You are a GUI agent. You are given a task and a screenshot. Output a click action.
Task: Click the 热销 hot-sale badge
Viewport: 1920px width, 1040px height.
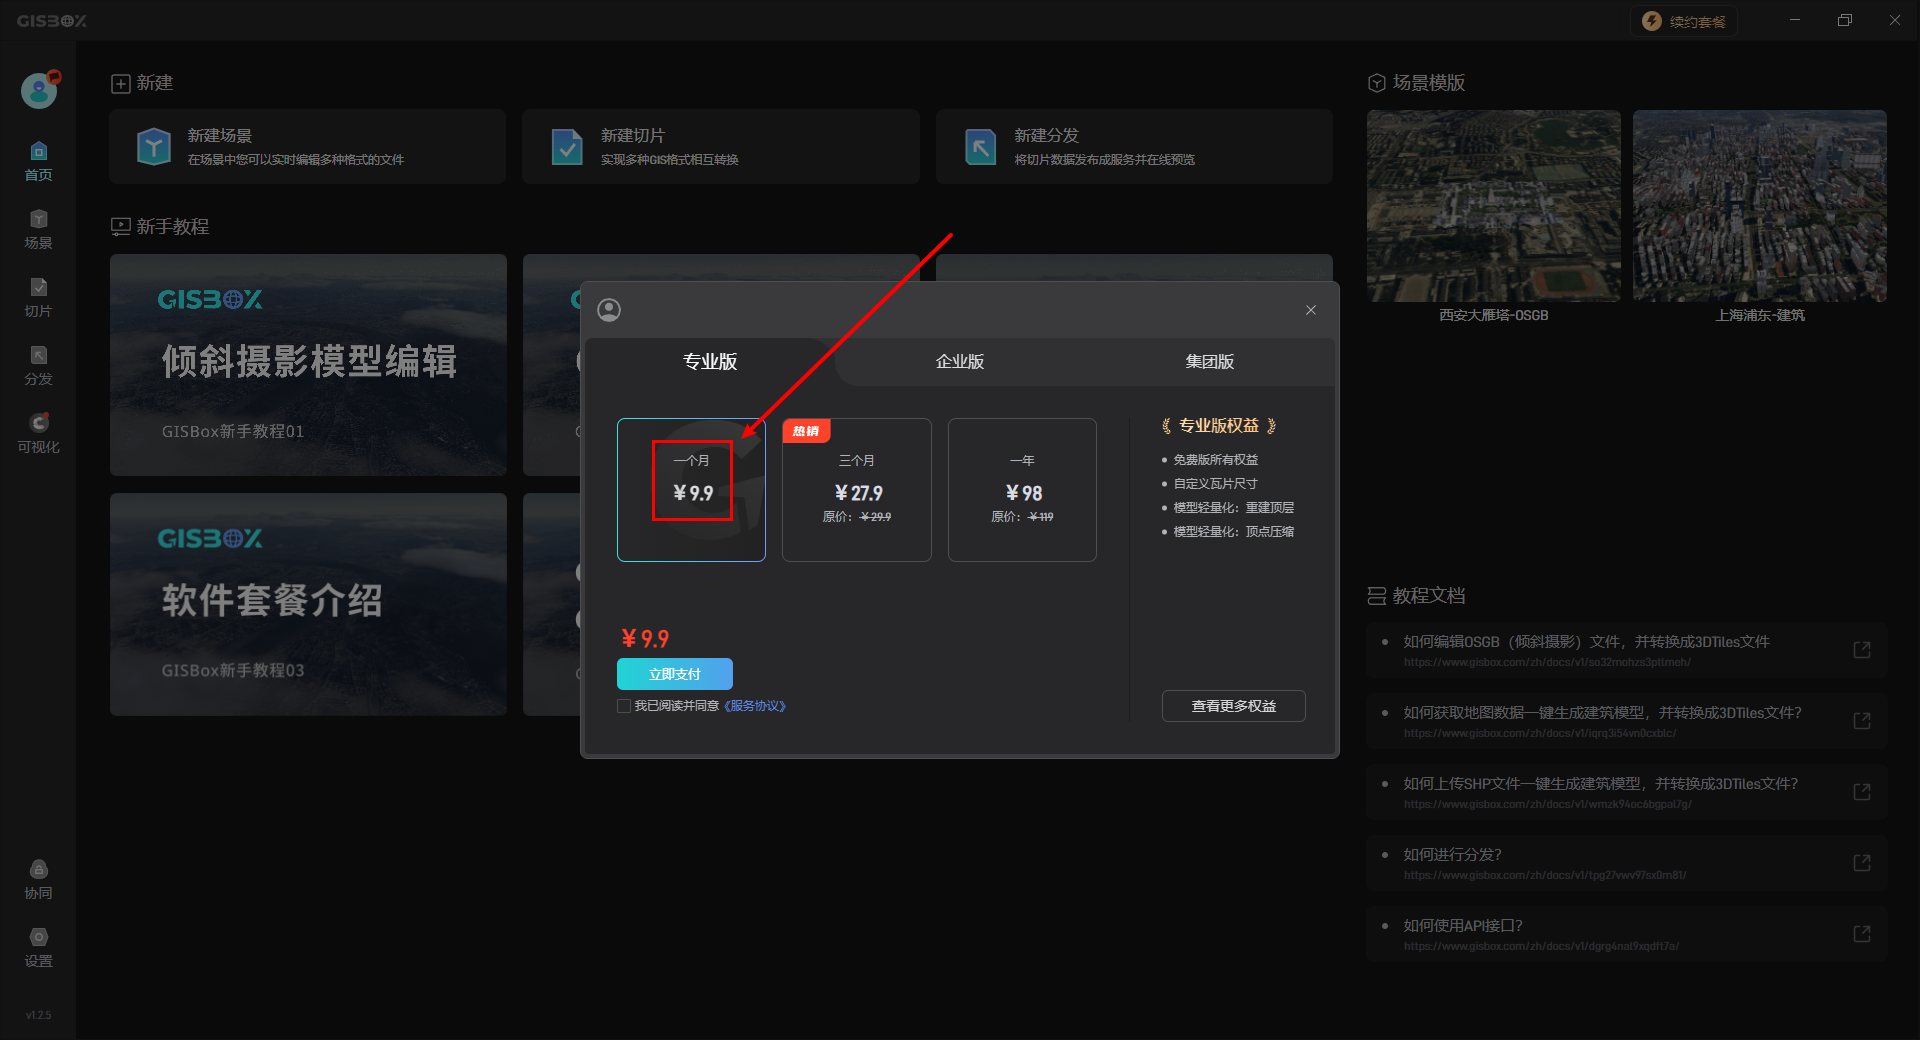point(806,431)
